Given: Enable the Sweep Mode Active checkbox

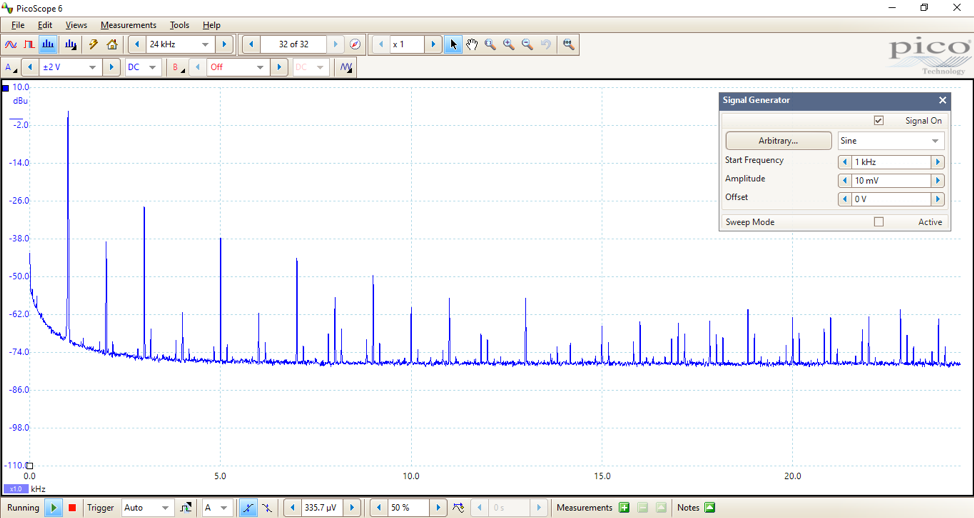Looking at the screenshot, I should 878,222.
